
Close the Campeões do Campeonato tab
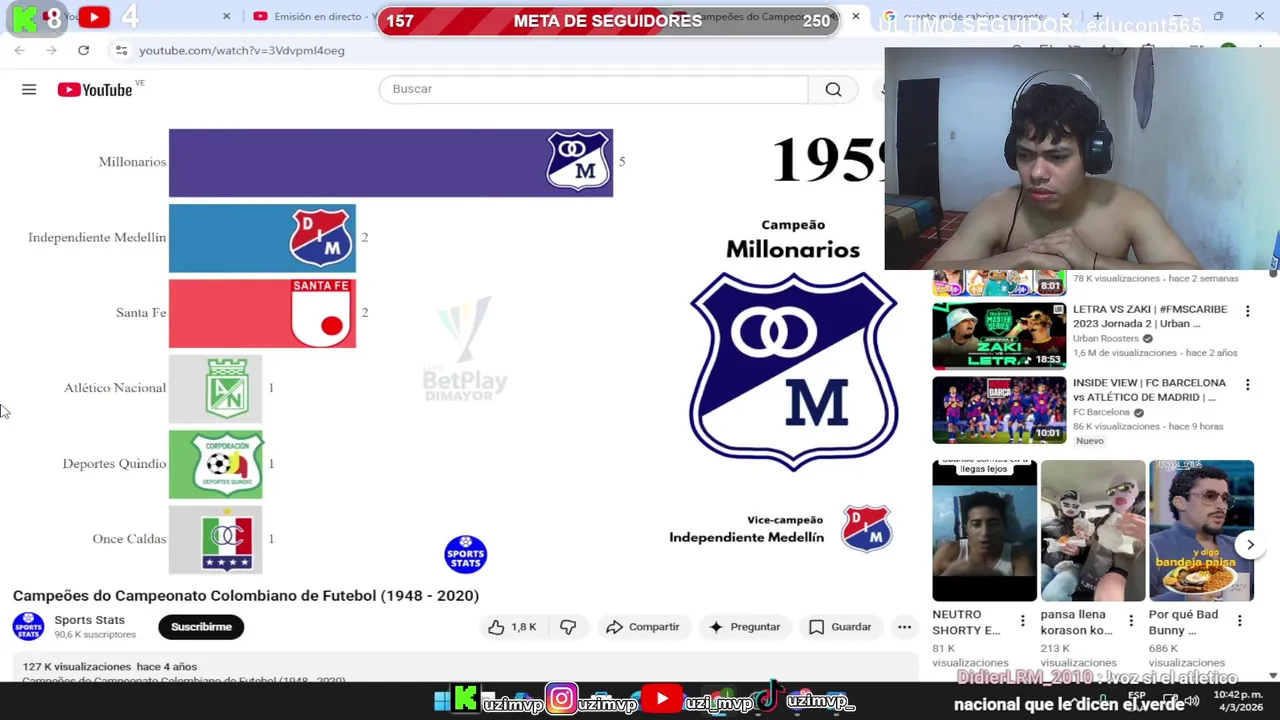pyautogui.click(x=855, y=16)
